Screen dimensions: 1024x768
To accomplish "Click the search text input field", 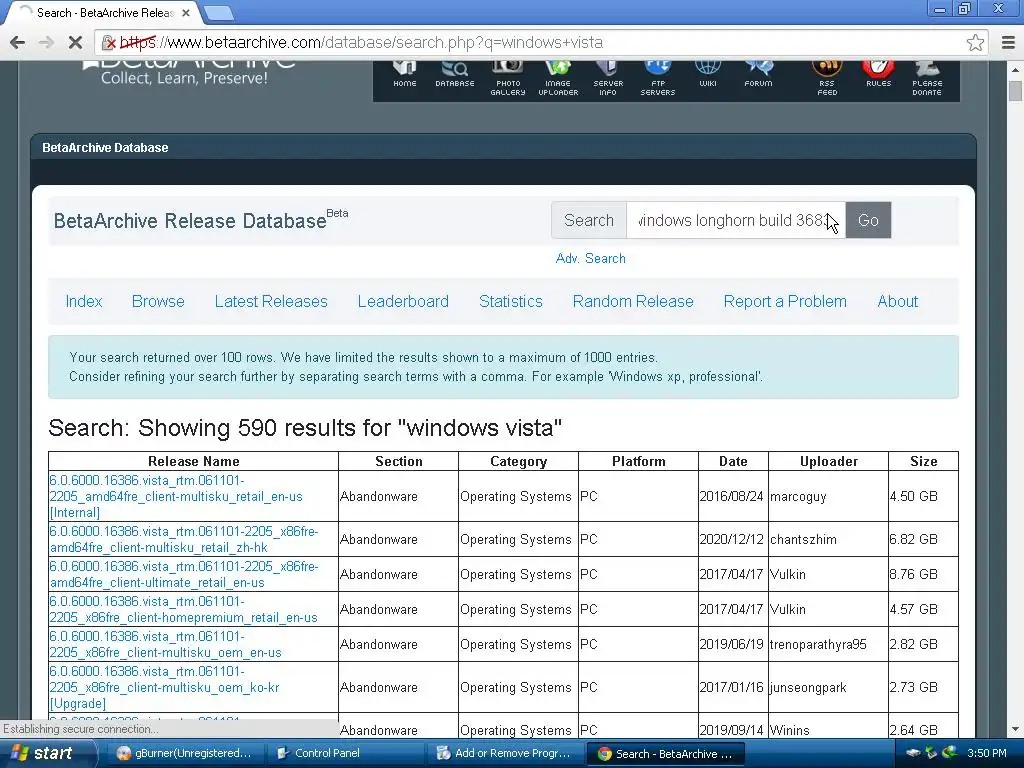I will (735, 220).
